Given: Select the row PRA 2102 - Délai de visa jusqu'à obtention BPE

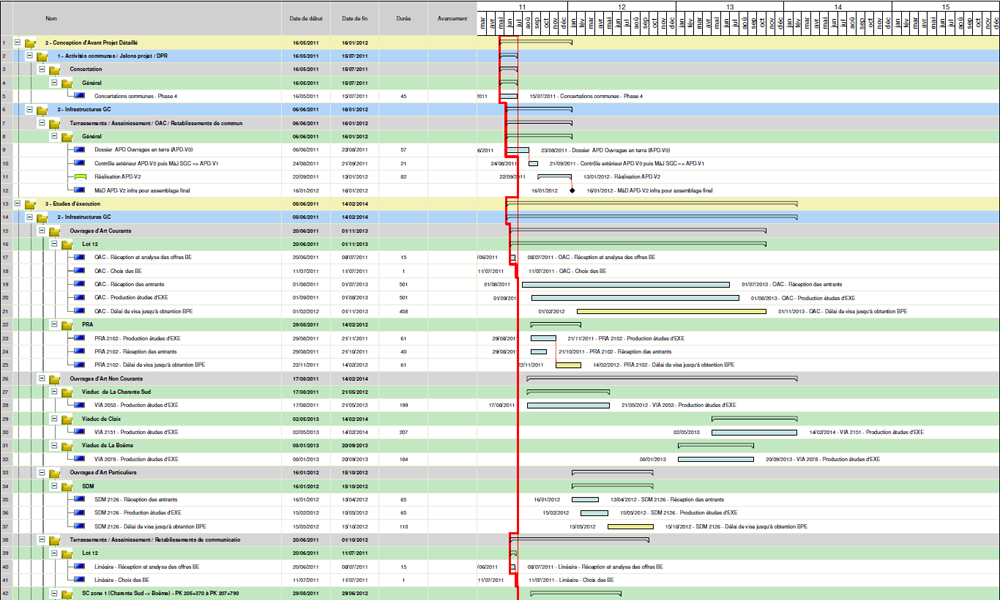Looking at the screenshot, I should pos(500,365).
